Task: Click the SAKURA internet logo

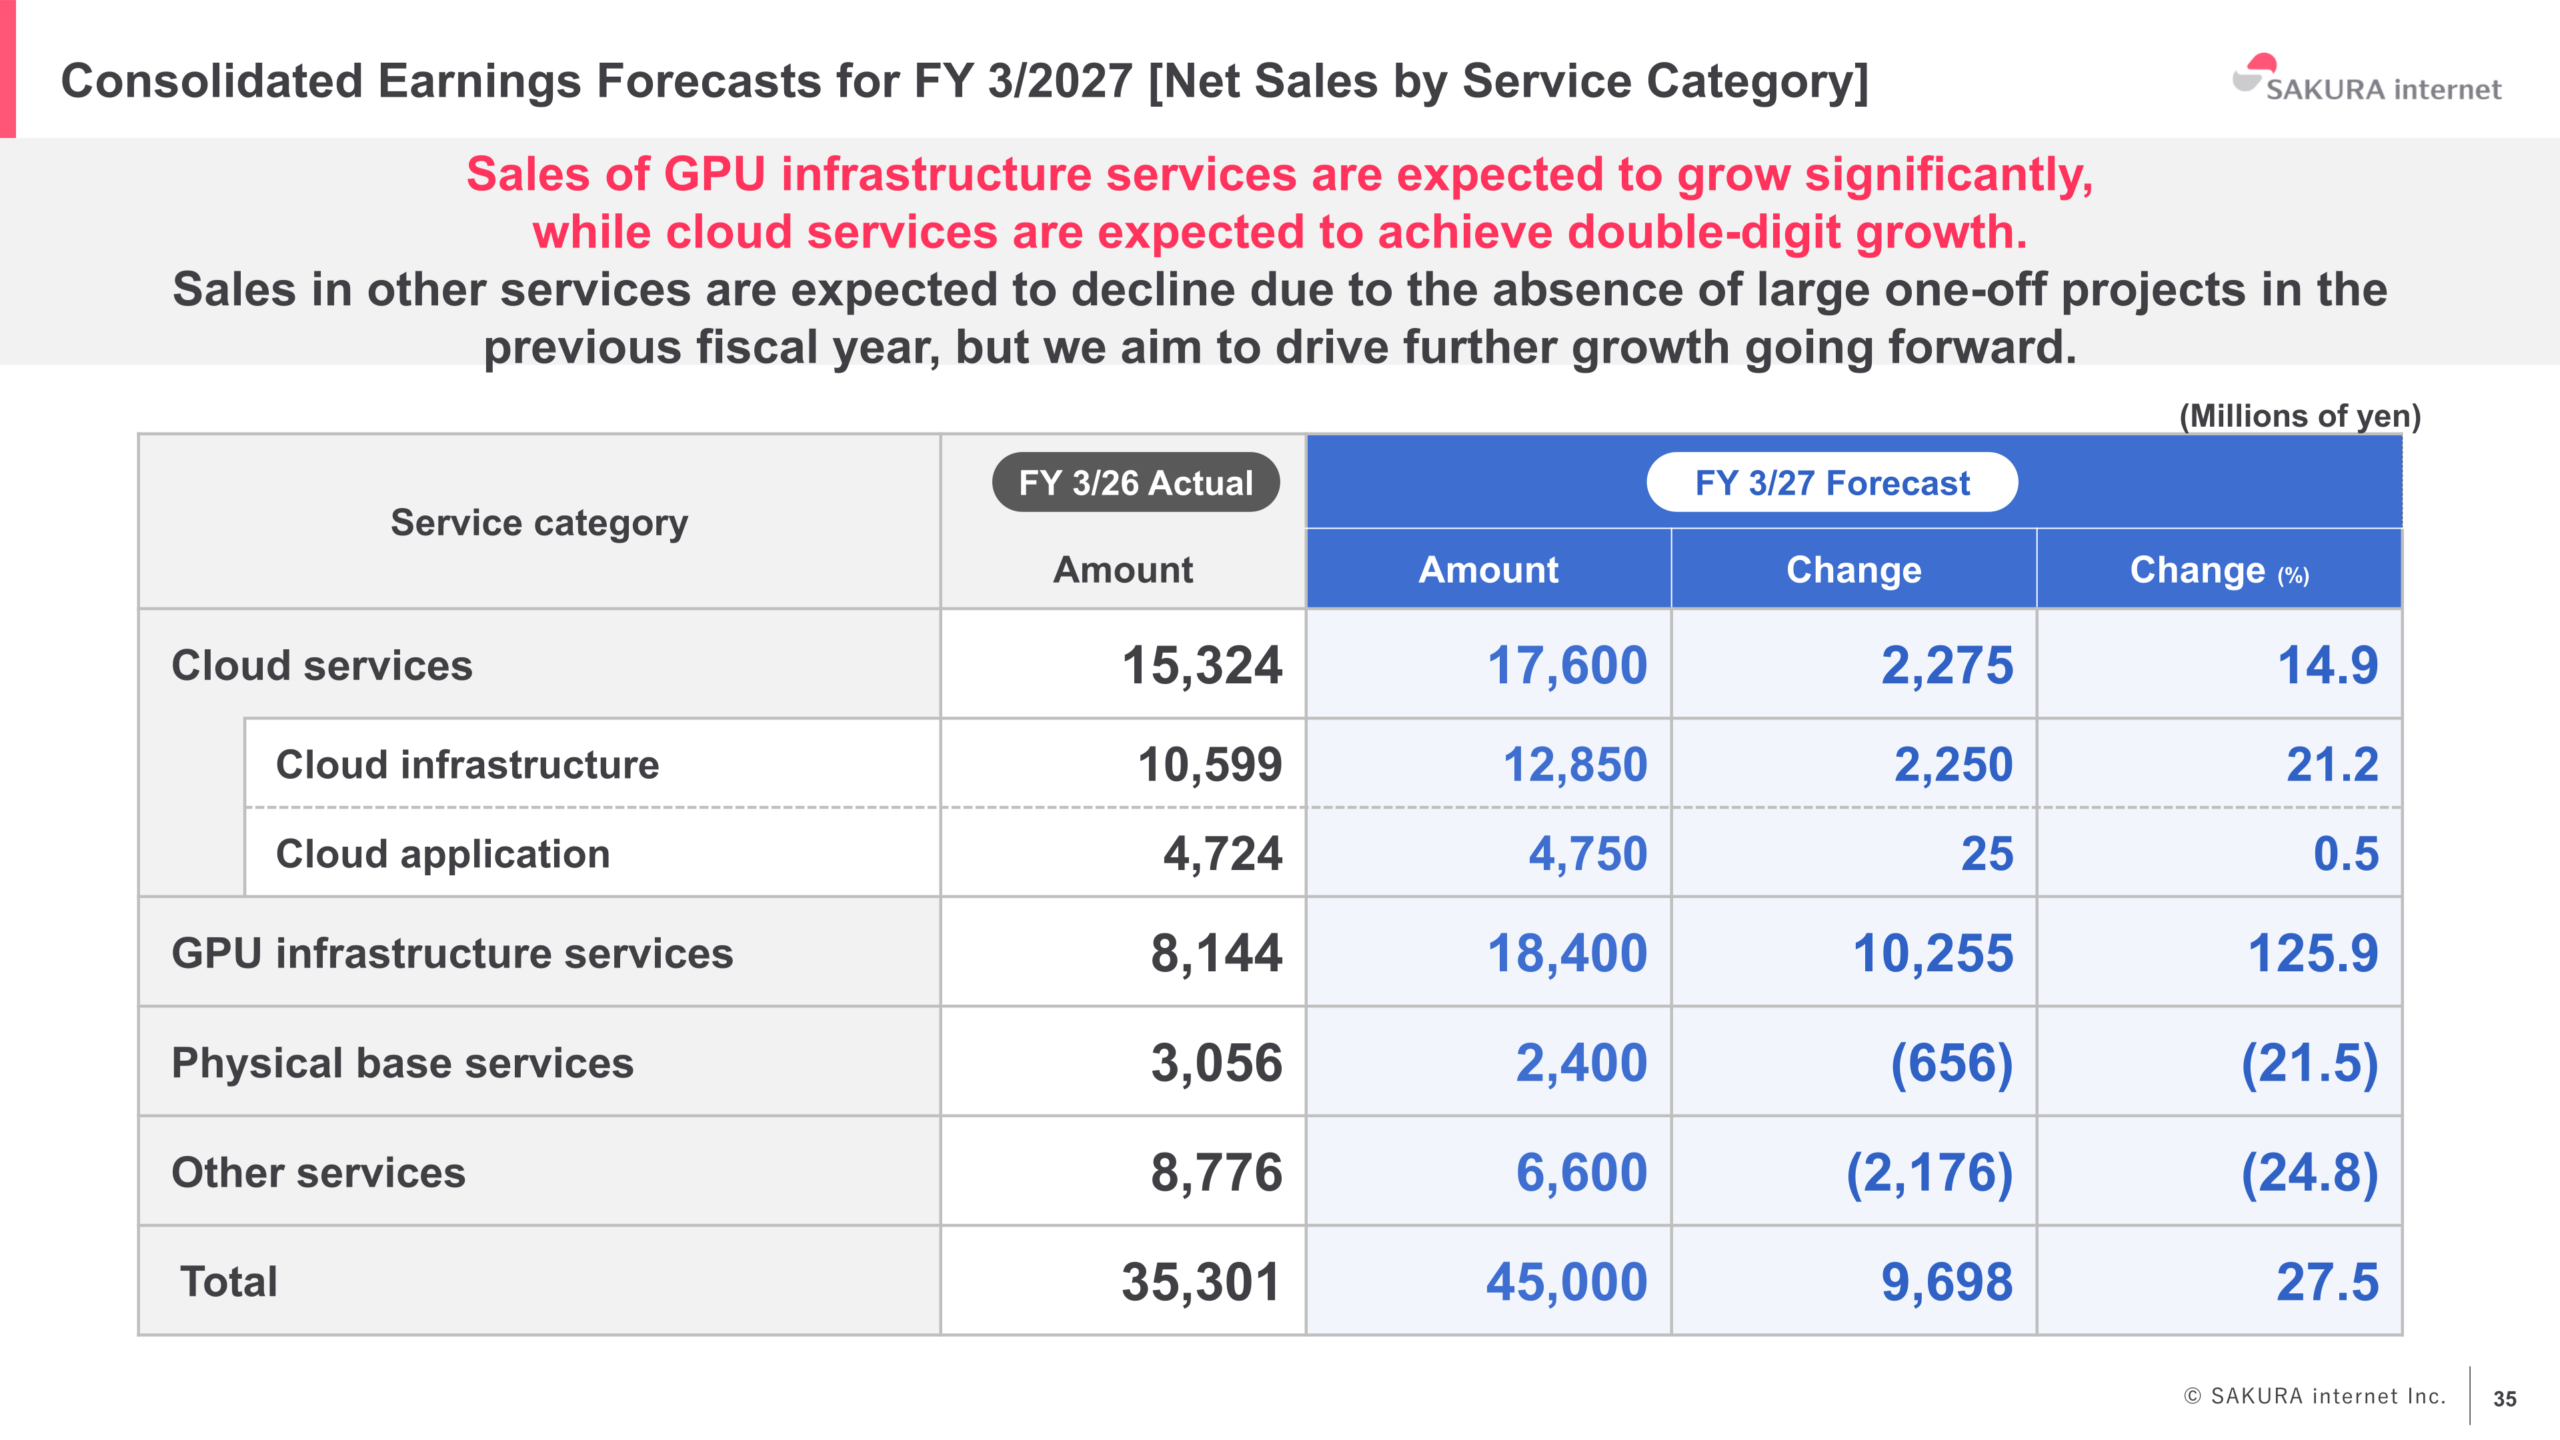Action: 2366,79
